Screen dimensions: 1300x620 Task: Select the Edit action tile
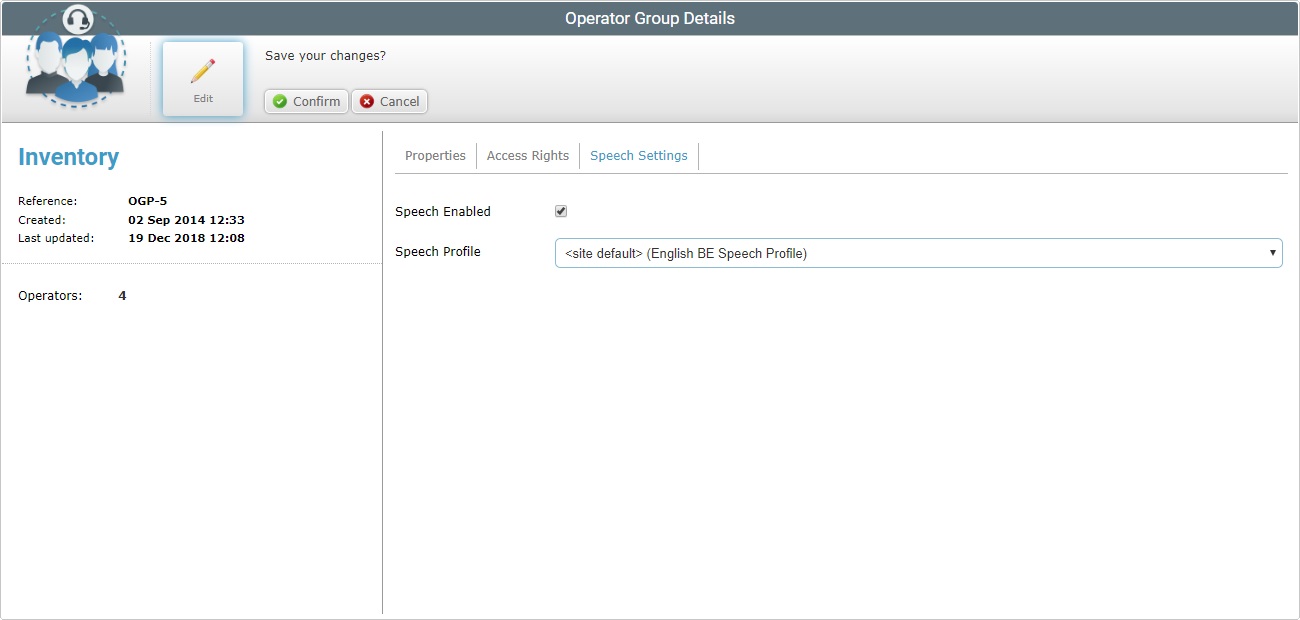[203, 78]
